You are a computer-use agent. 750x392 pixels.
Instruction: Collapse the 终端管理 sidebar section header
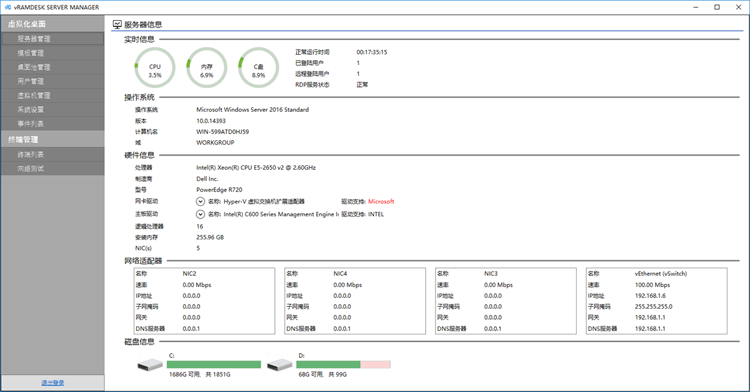[53, 140]
